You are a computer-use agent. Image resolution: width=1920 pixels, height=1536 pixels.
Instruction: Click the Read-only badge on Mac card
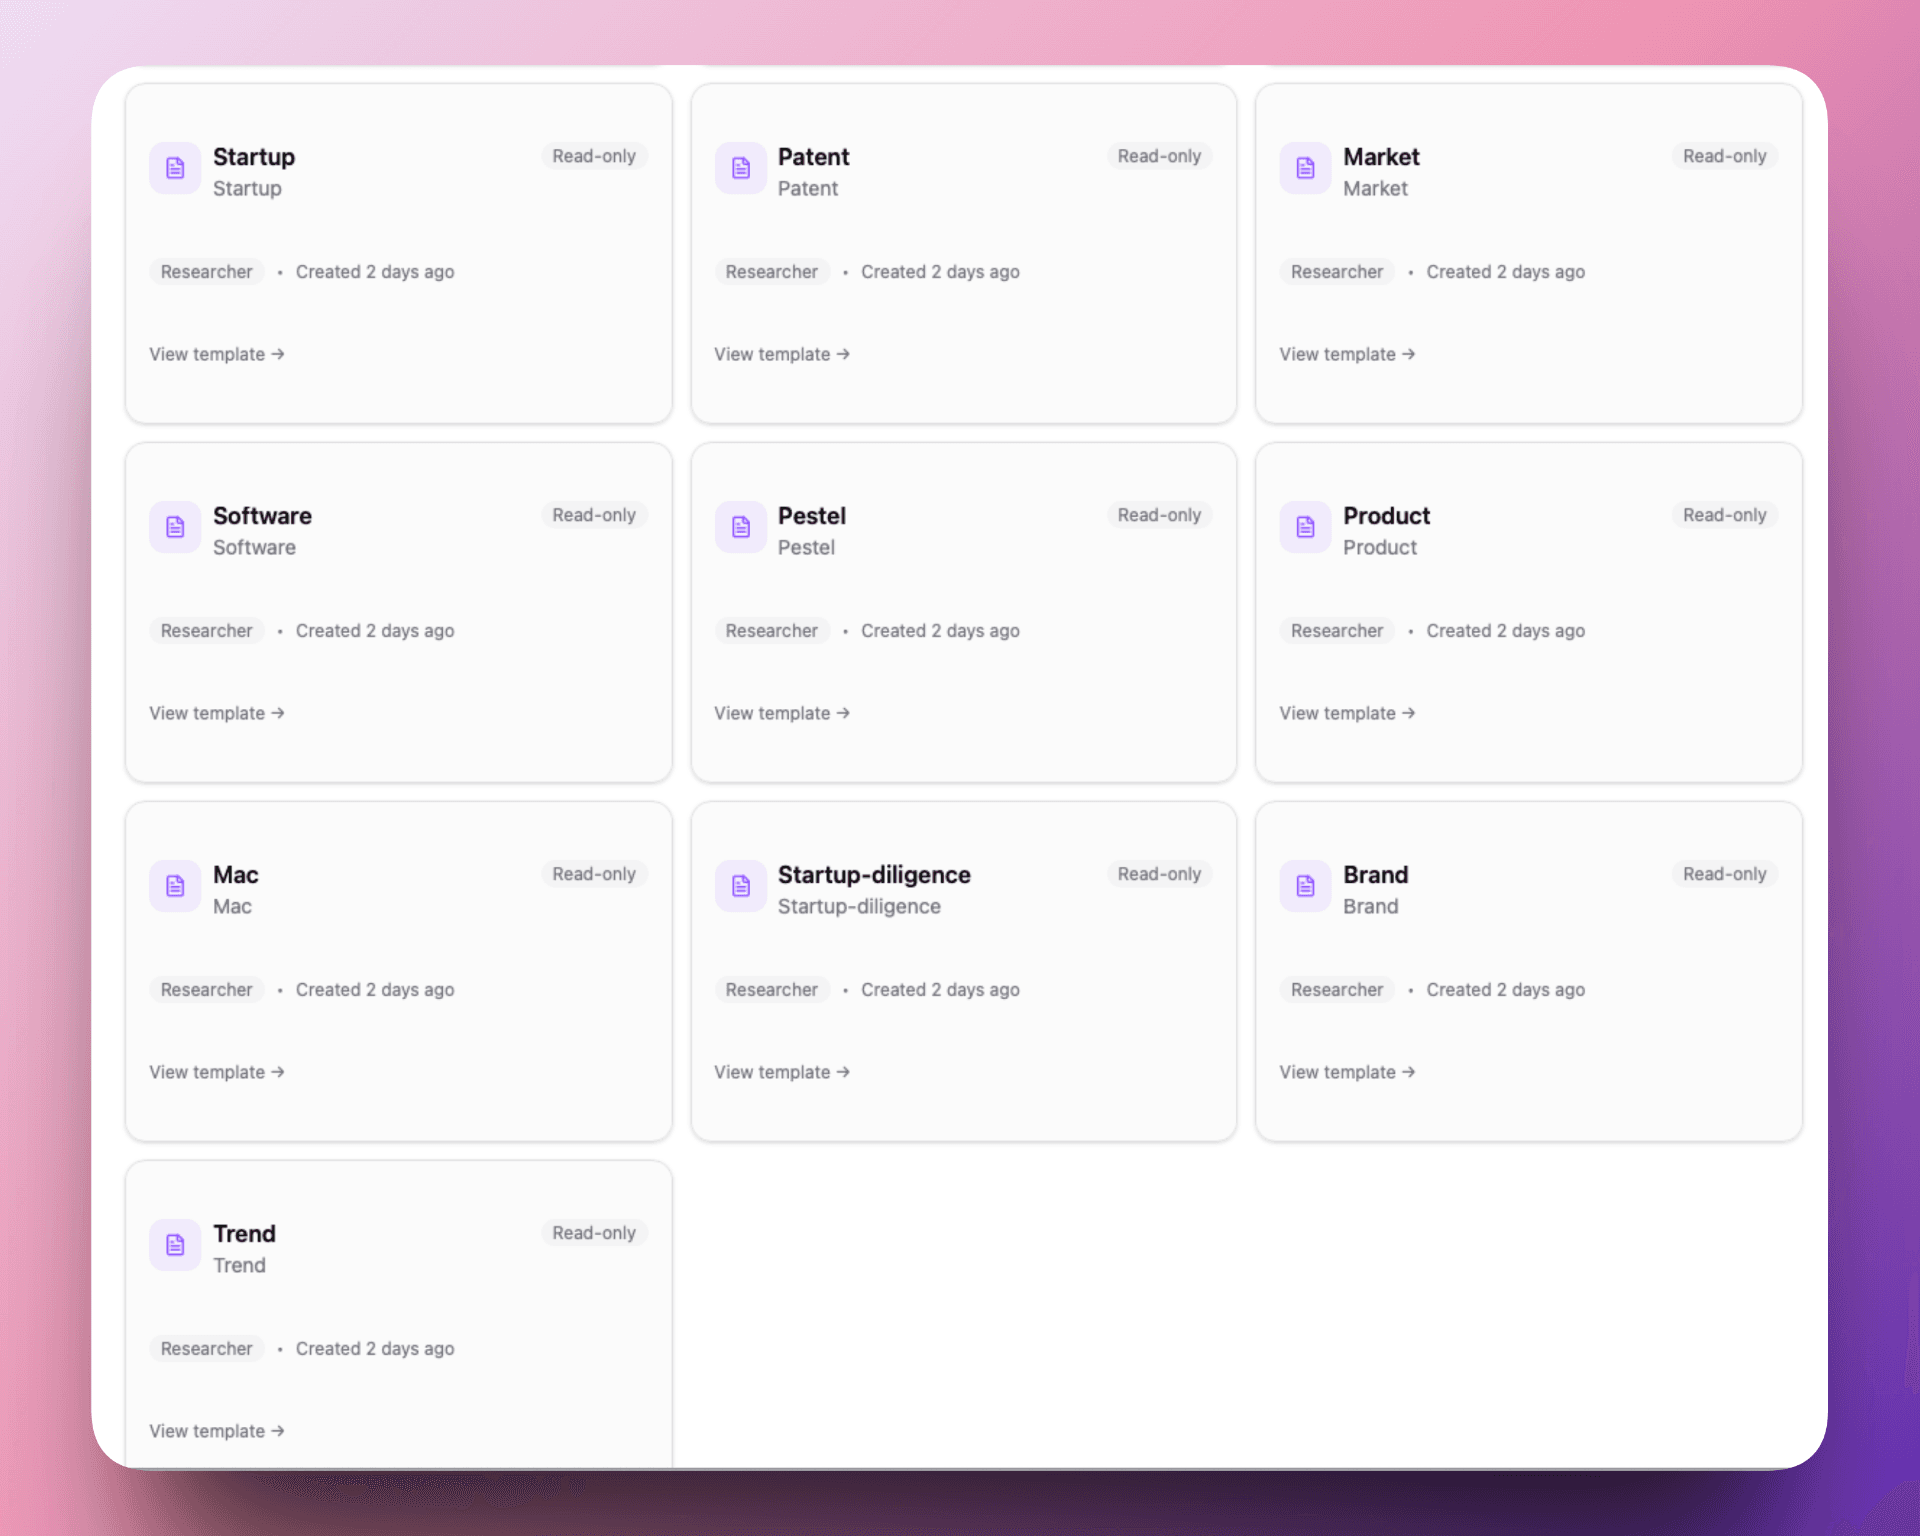(x=593, y=873)
